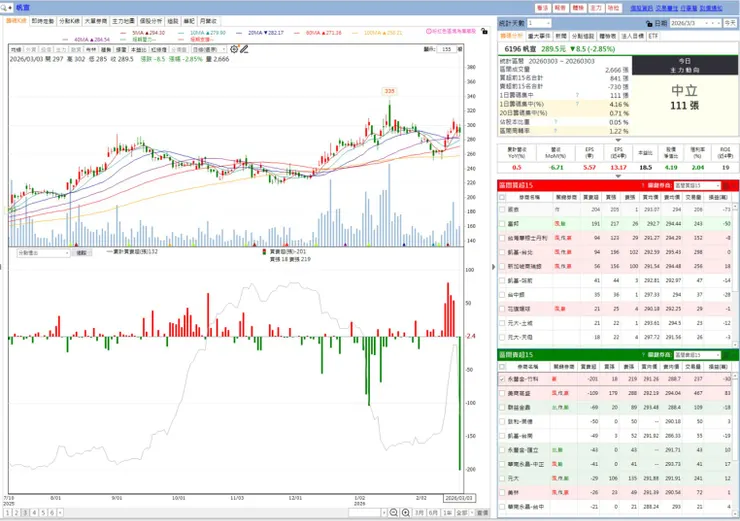Open the 重大事件 tab
The image size is (740, 521).
(539, 36)
